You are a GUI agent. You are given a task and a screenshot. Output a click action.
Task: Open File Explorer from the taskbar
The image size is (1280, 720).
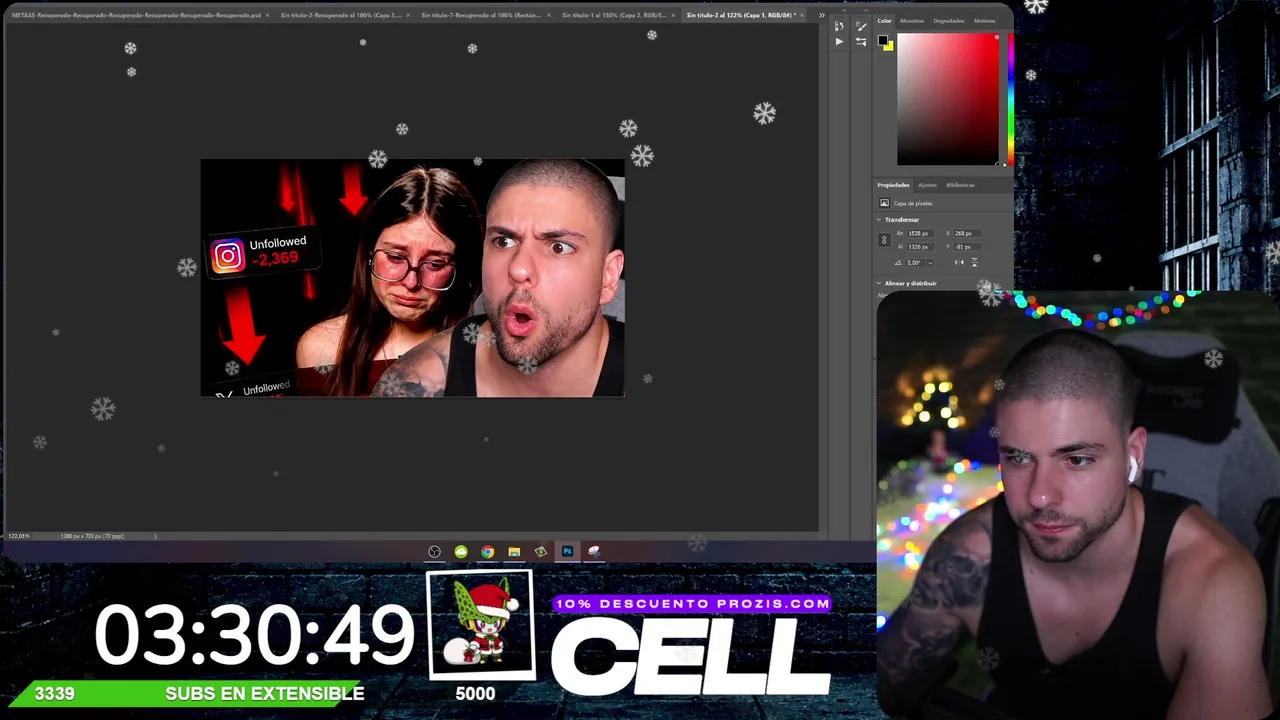click(x=514, y=551)
